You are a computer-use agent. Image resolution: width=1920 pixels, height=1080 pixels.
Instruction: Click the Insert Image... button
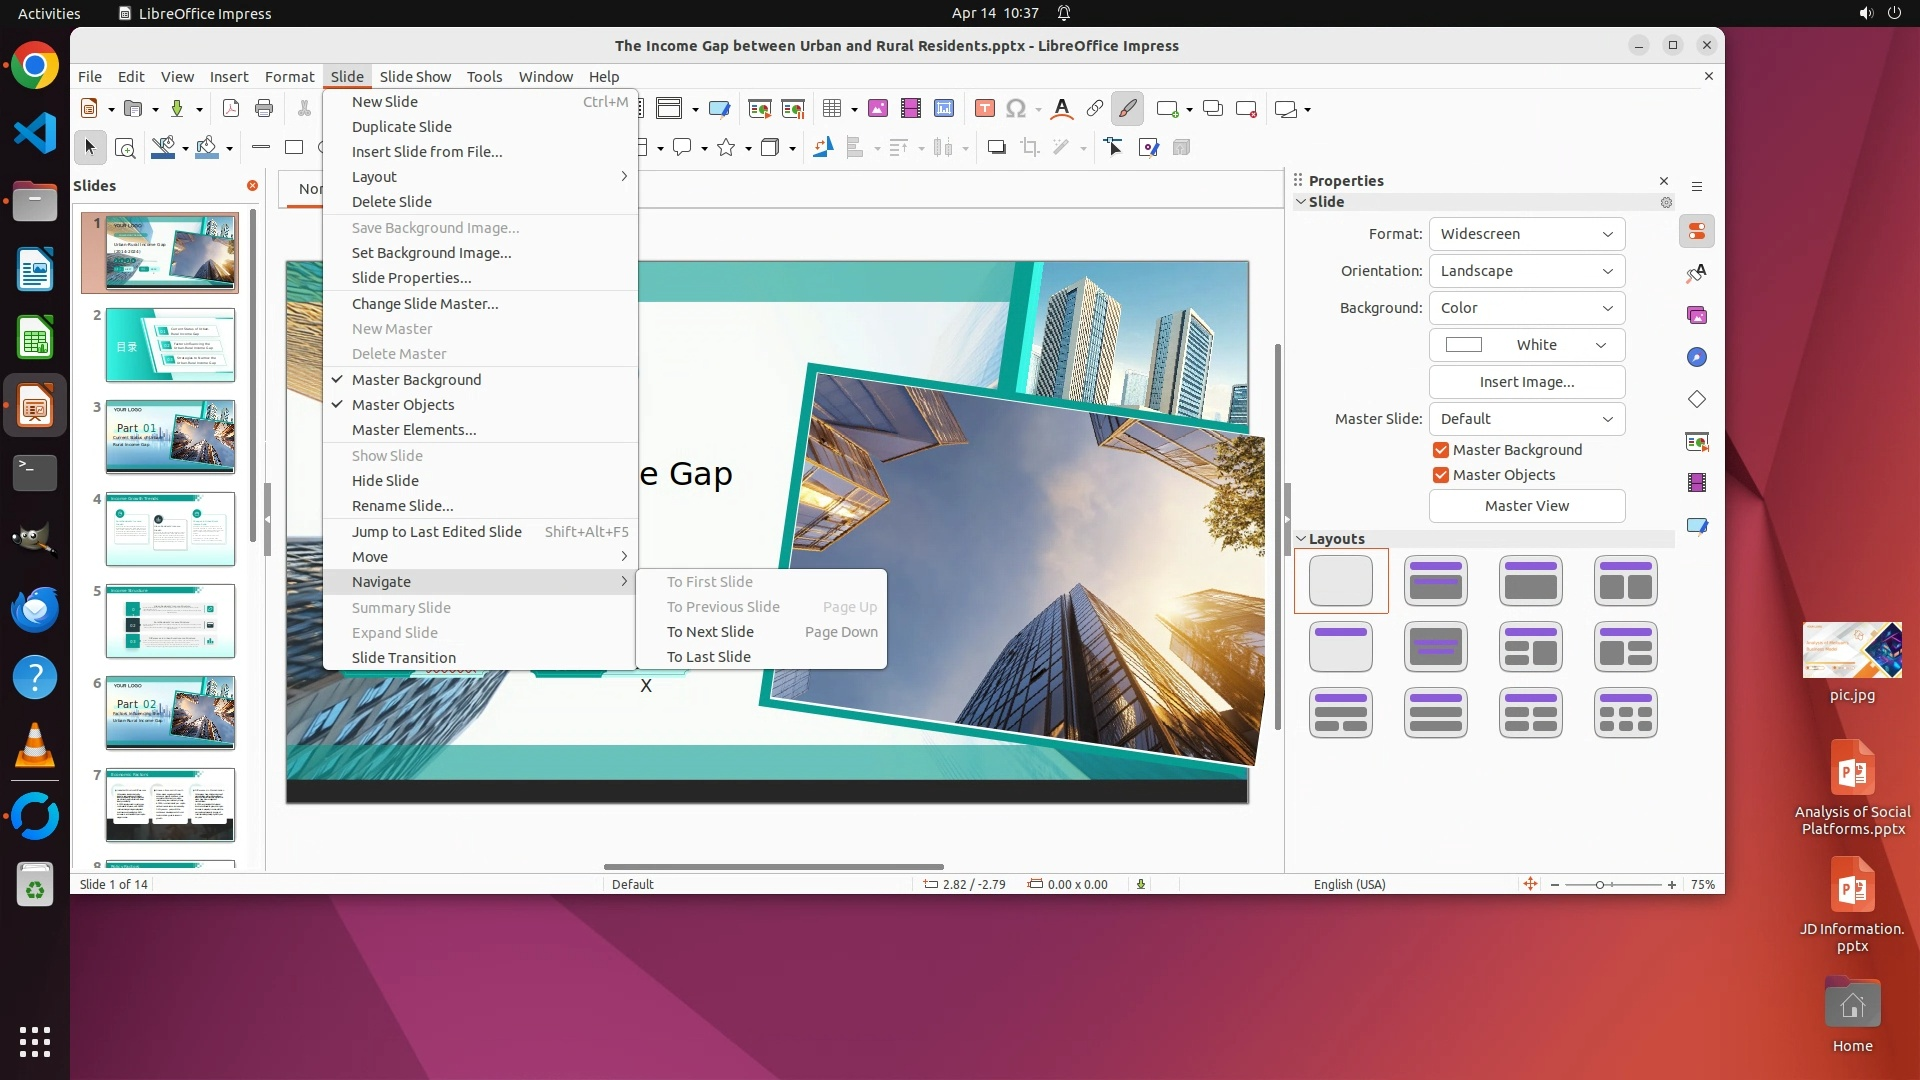pyautogui.click(x=1526, y=382)
